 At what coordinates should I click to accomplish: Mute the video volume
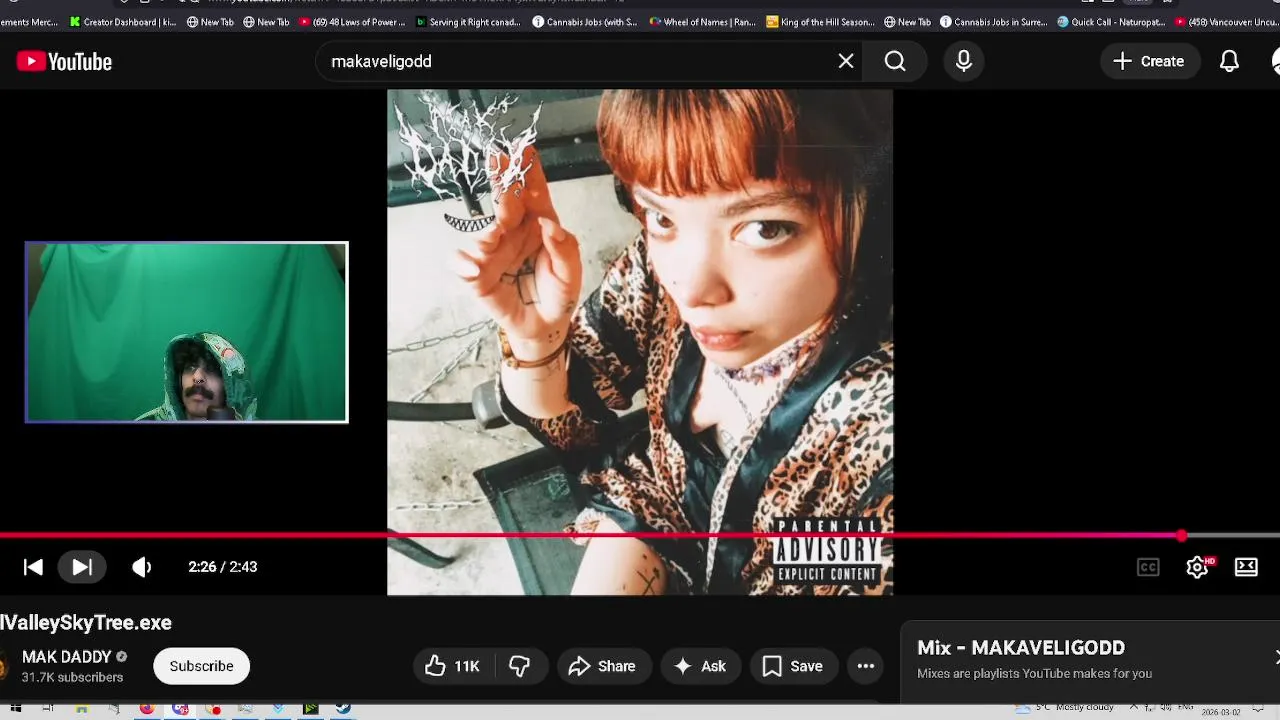pyautogui.click(x=142, y=567)
